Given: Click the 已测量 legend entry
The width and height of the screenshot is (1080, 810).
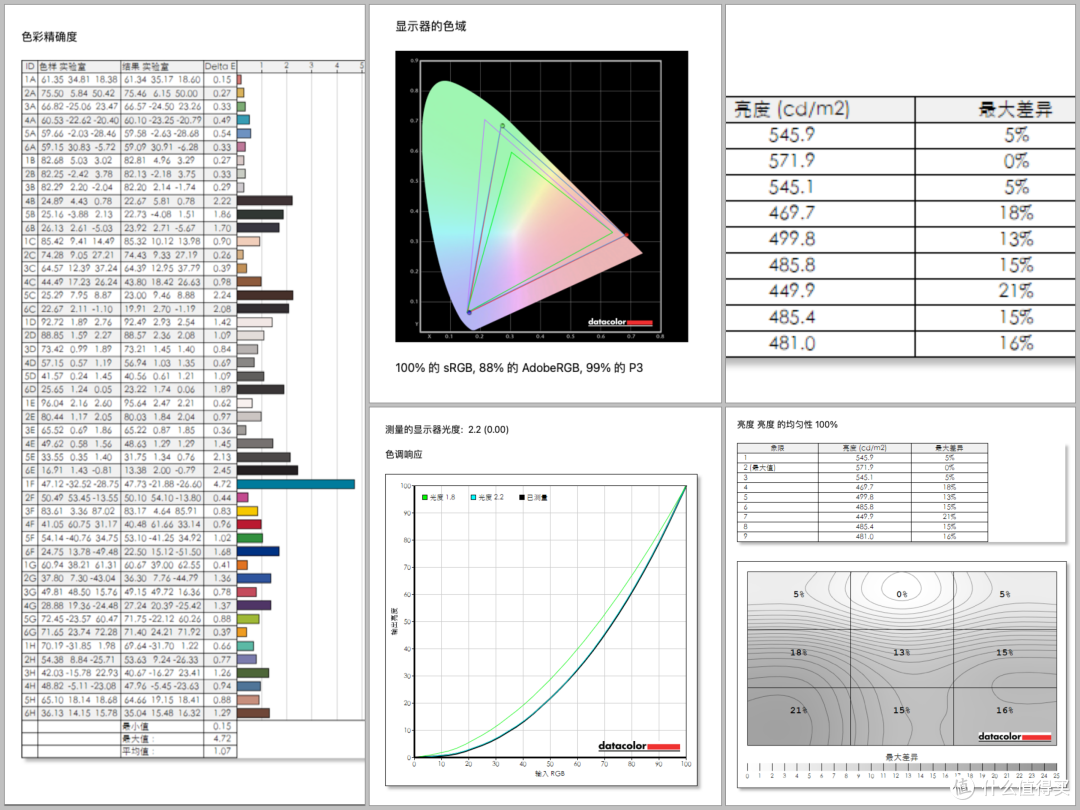Looking at the screenshot, I should (533, 497).
